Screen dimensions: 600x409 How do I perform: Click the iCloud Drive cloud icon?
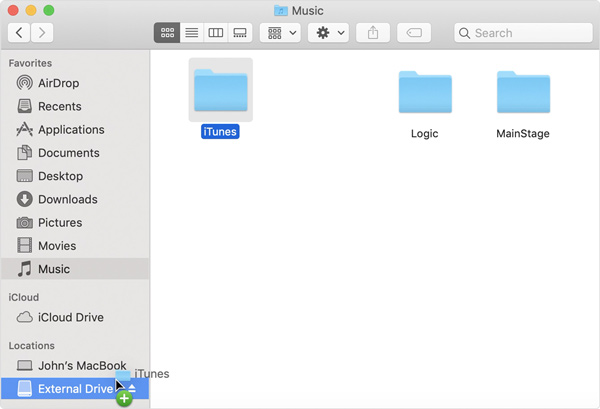pyautogui.click(x=24, y=317)
